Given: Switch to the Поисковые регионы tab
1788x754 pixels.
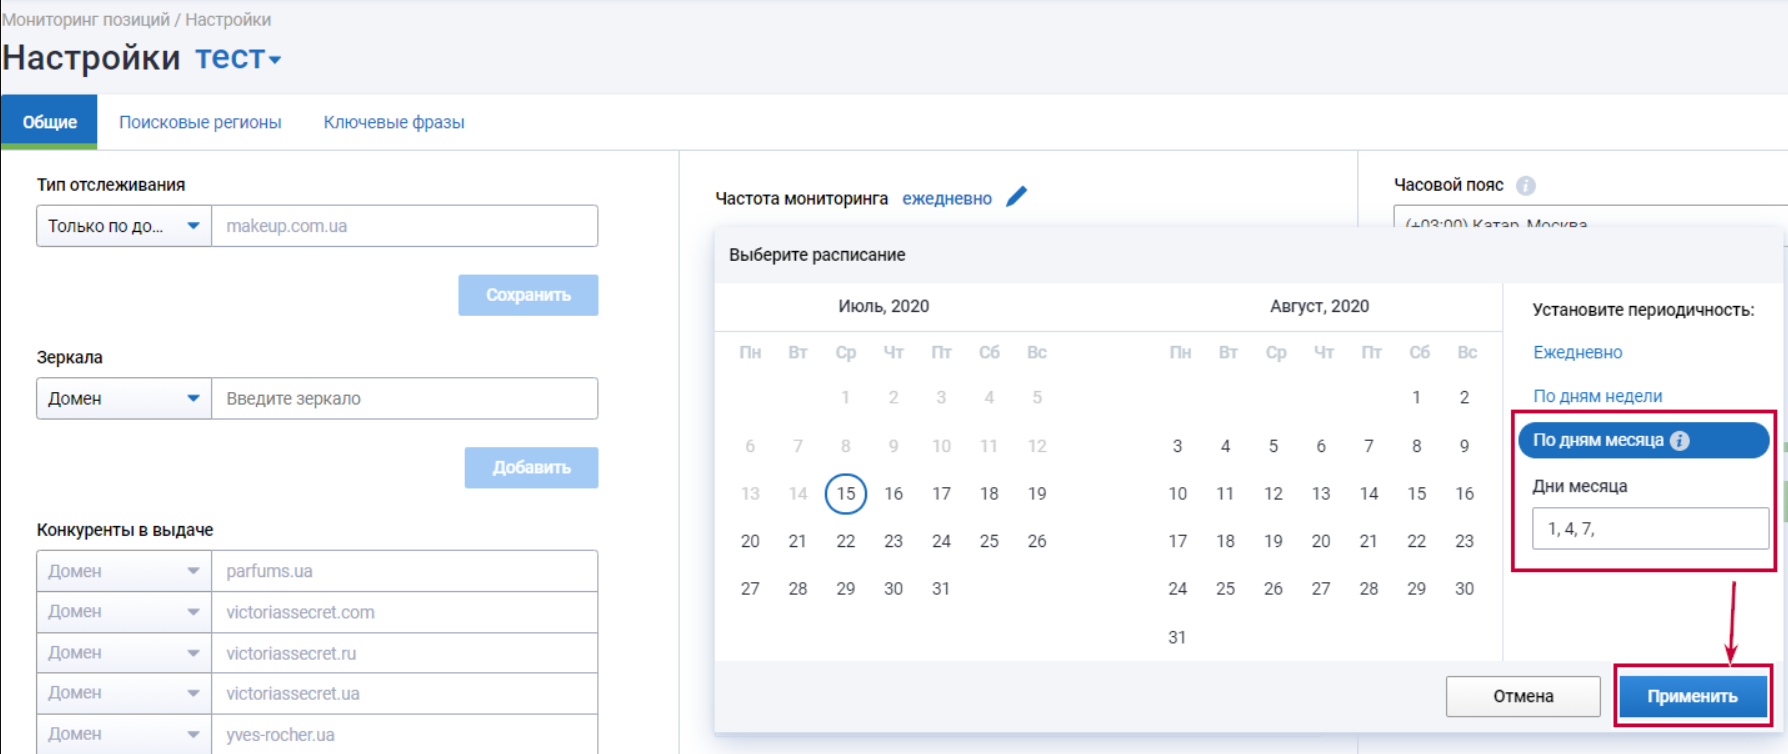Looking at the screenshot, I should pos(200,122).
